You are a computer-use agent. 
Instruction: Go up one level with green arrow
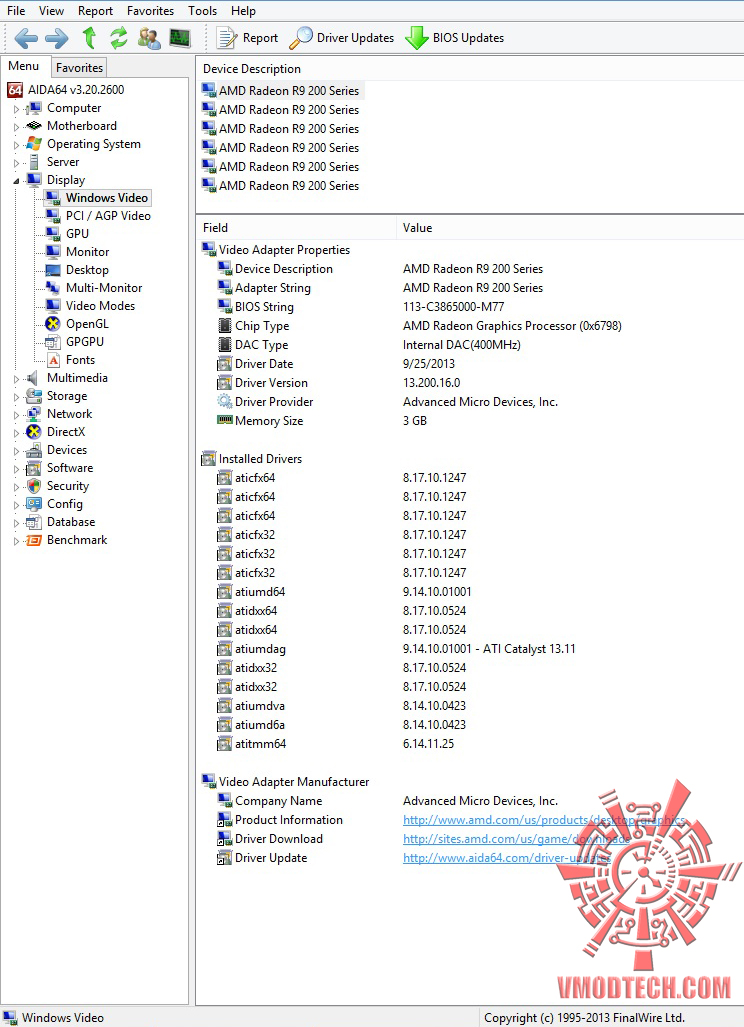[x=89, y=38]
